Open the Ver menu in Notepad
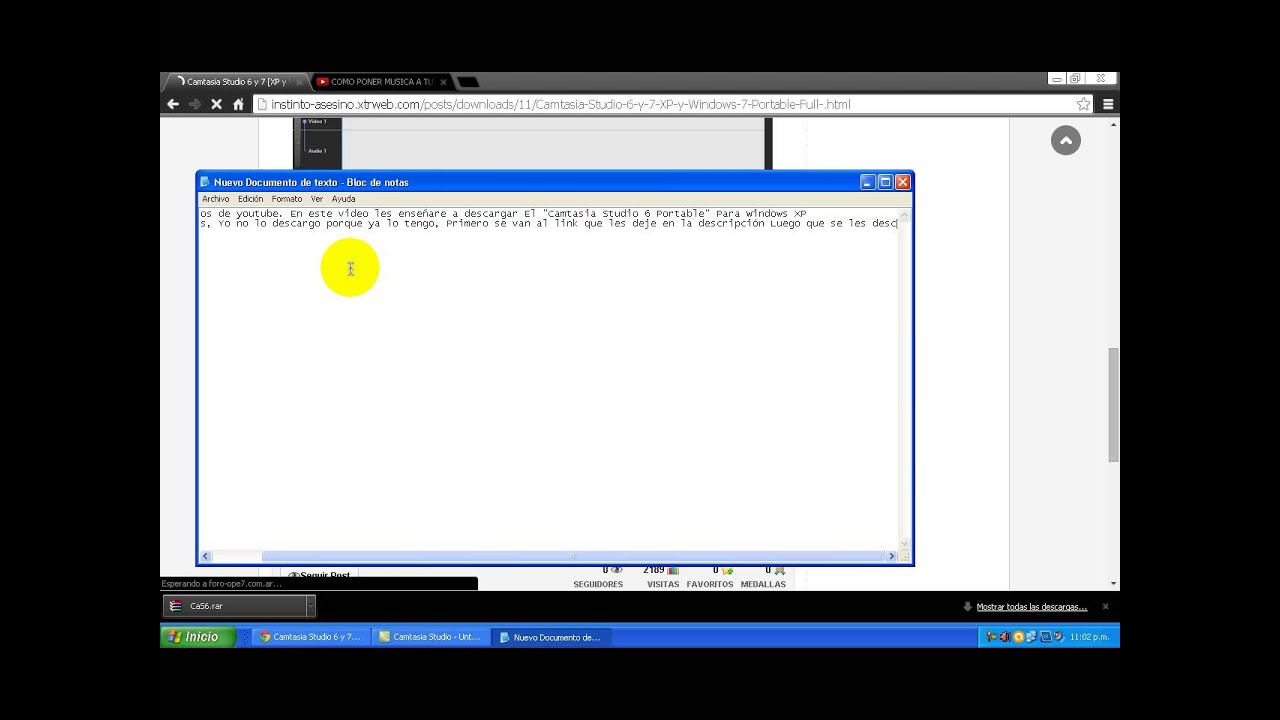The height and width of the screenshot is (720, 1280). [x=316, y=199]
